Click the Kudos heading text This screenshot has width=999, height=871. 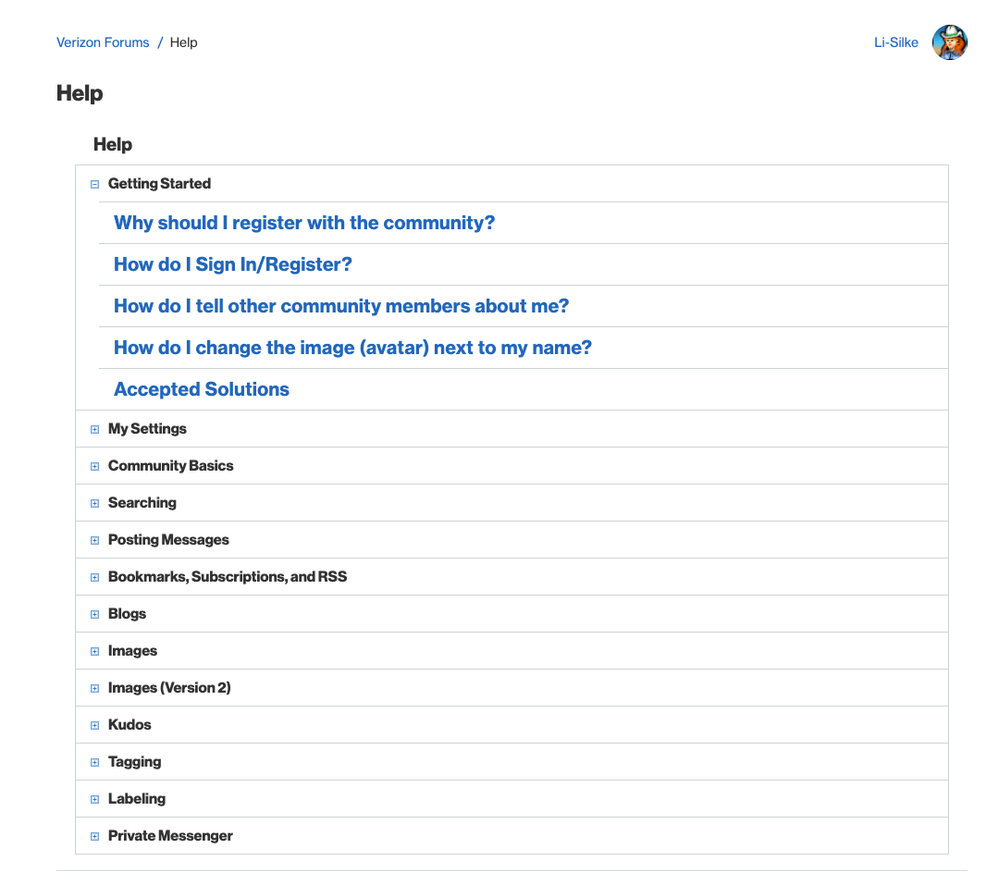129,724
